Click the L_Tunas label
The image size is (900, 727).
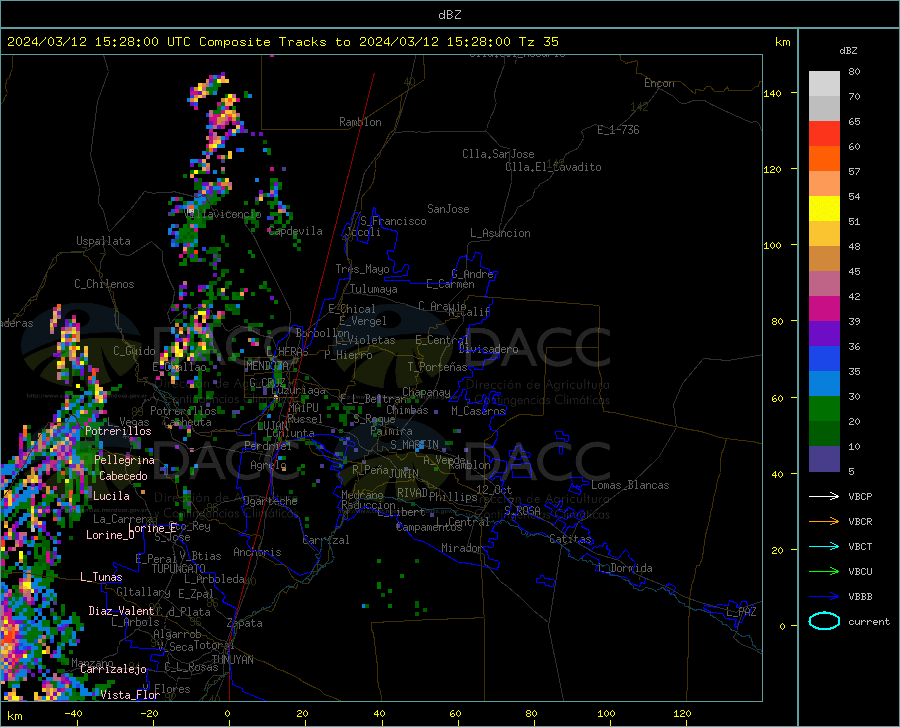point(101,577)
